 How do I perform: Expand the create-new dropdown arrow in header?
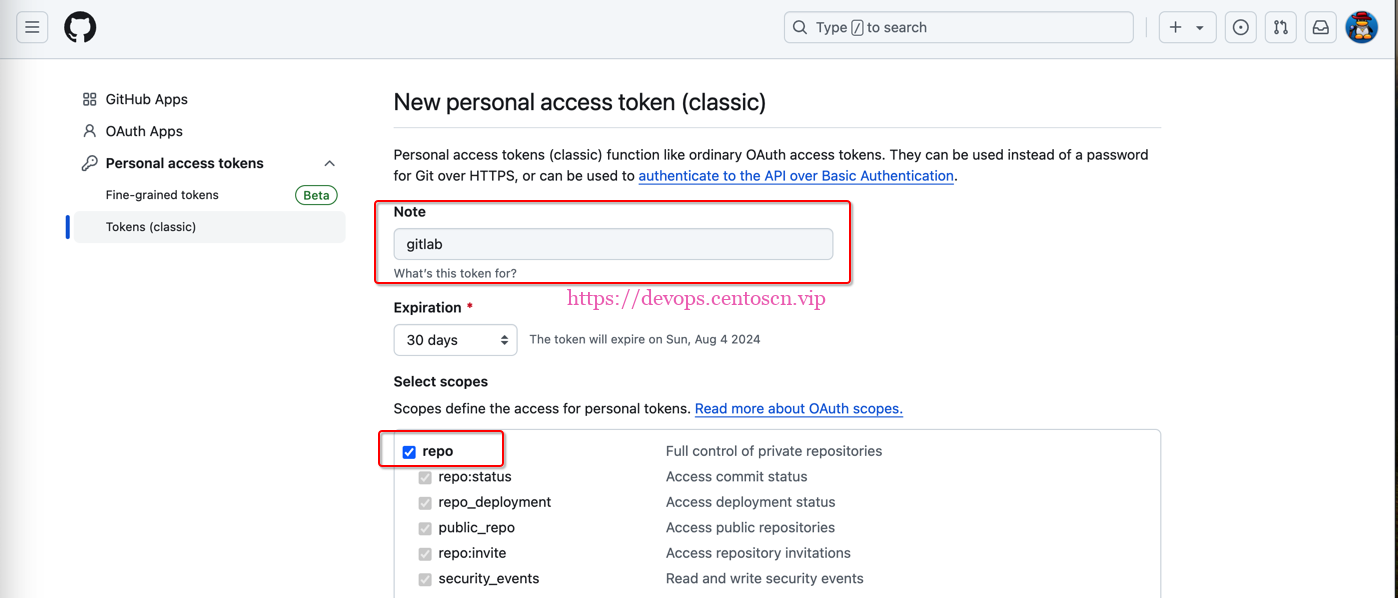click(x=1200, y=28)
